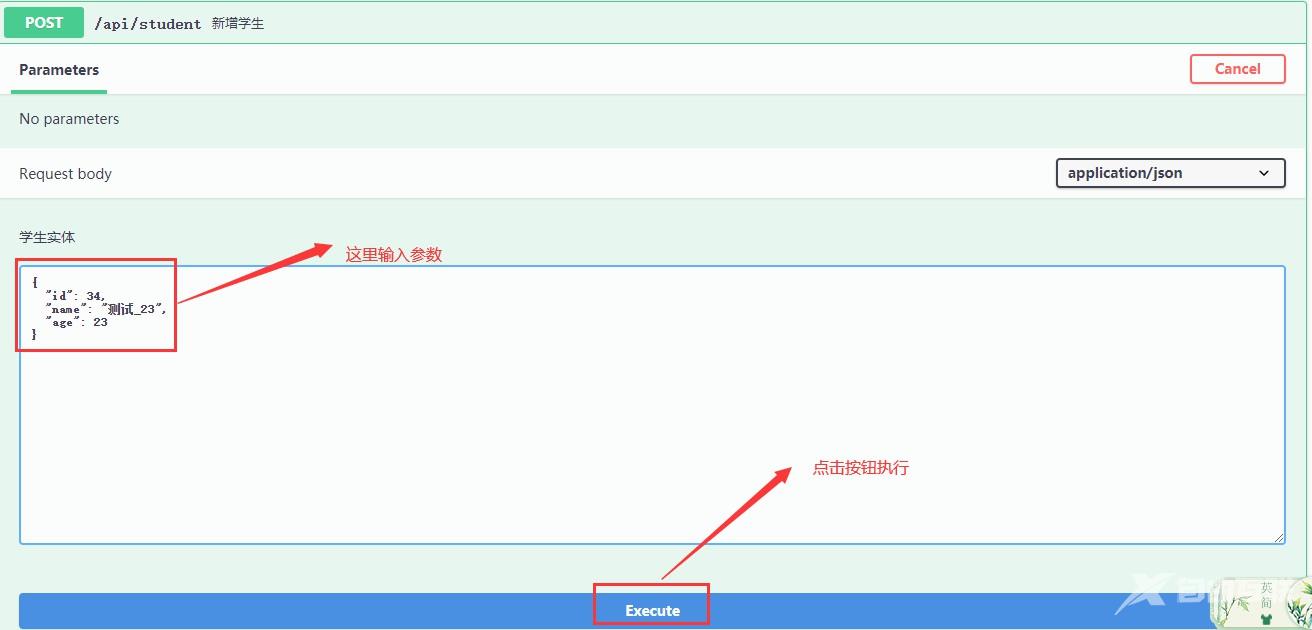Open the application/json content type dropdown

pos(1170,173)
